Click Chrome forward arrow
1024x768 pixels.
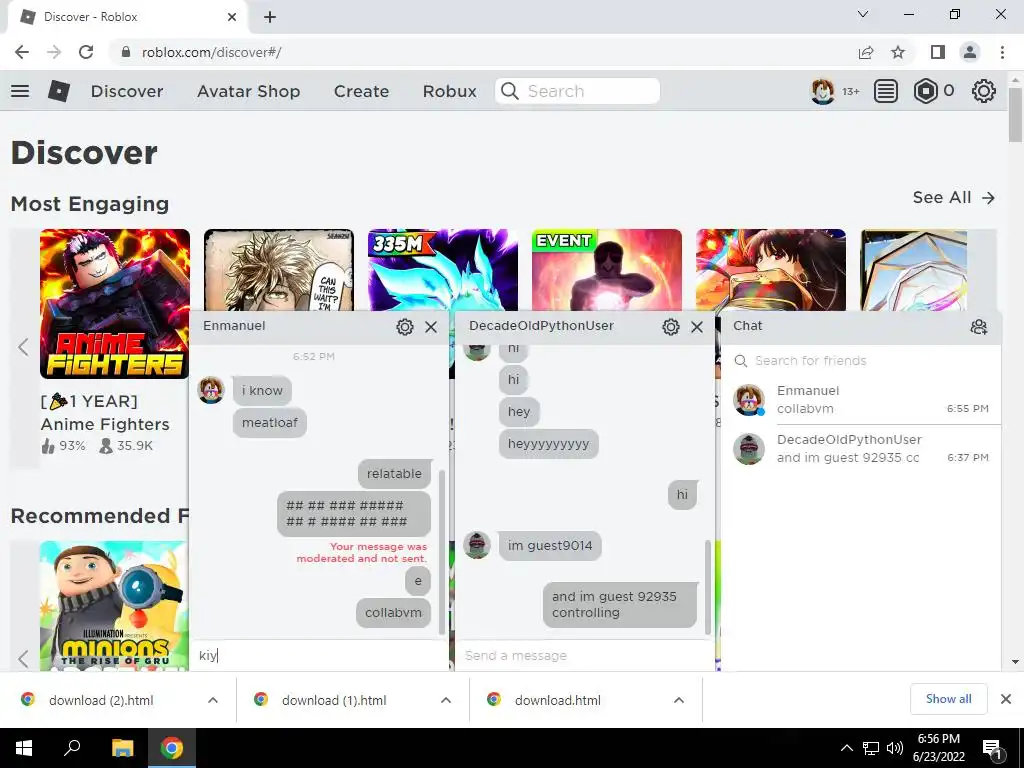point(54,52)
